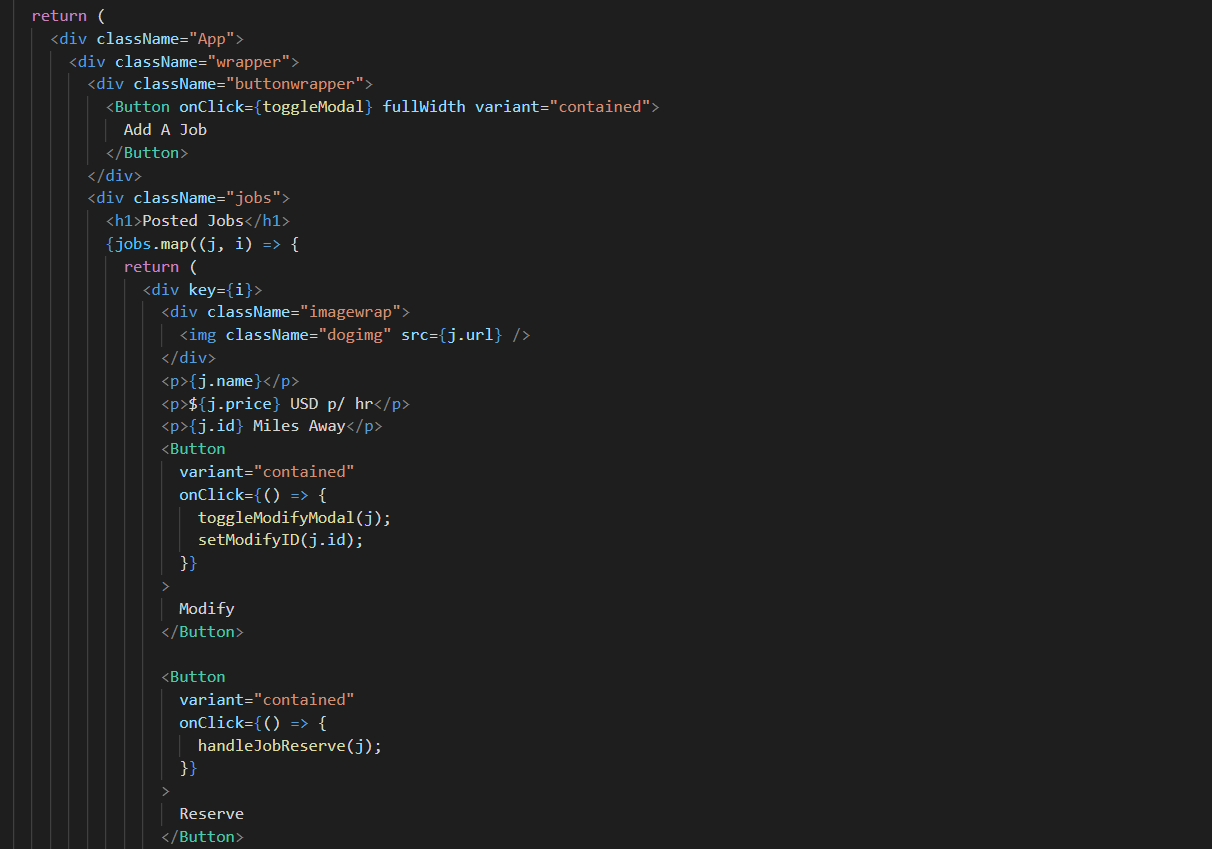The width and height of the screenshot is (1212, 849).
Task: Click the "Modify" button label text
Action: [x=207, y=608]
